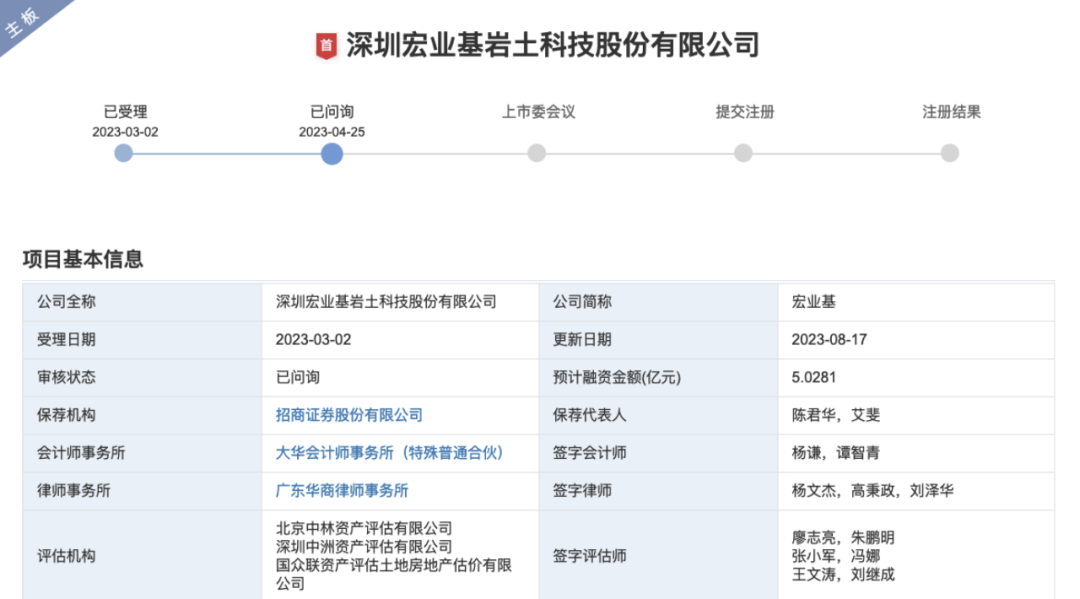
Task: Click the 深圳中洲资产评估有限公司 entry
Action: click(x=364, y=547)
